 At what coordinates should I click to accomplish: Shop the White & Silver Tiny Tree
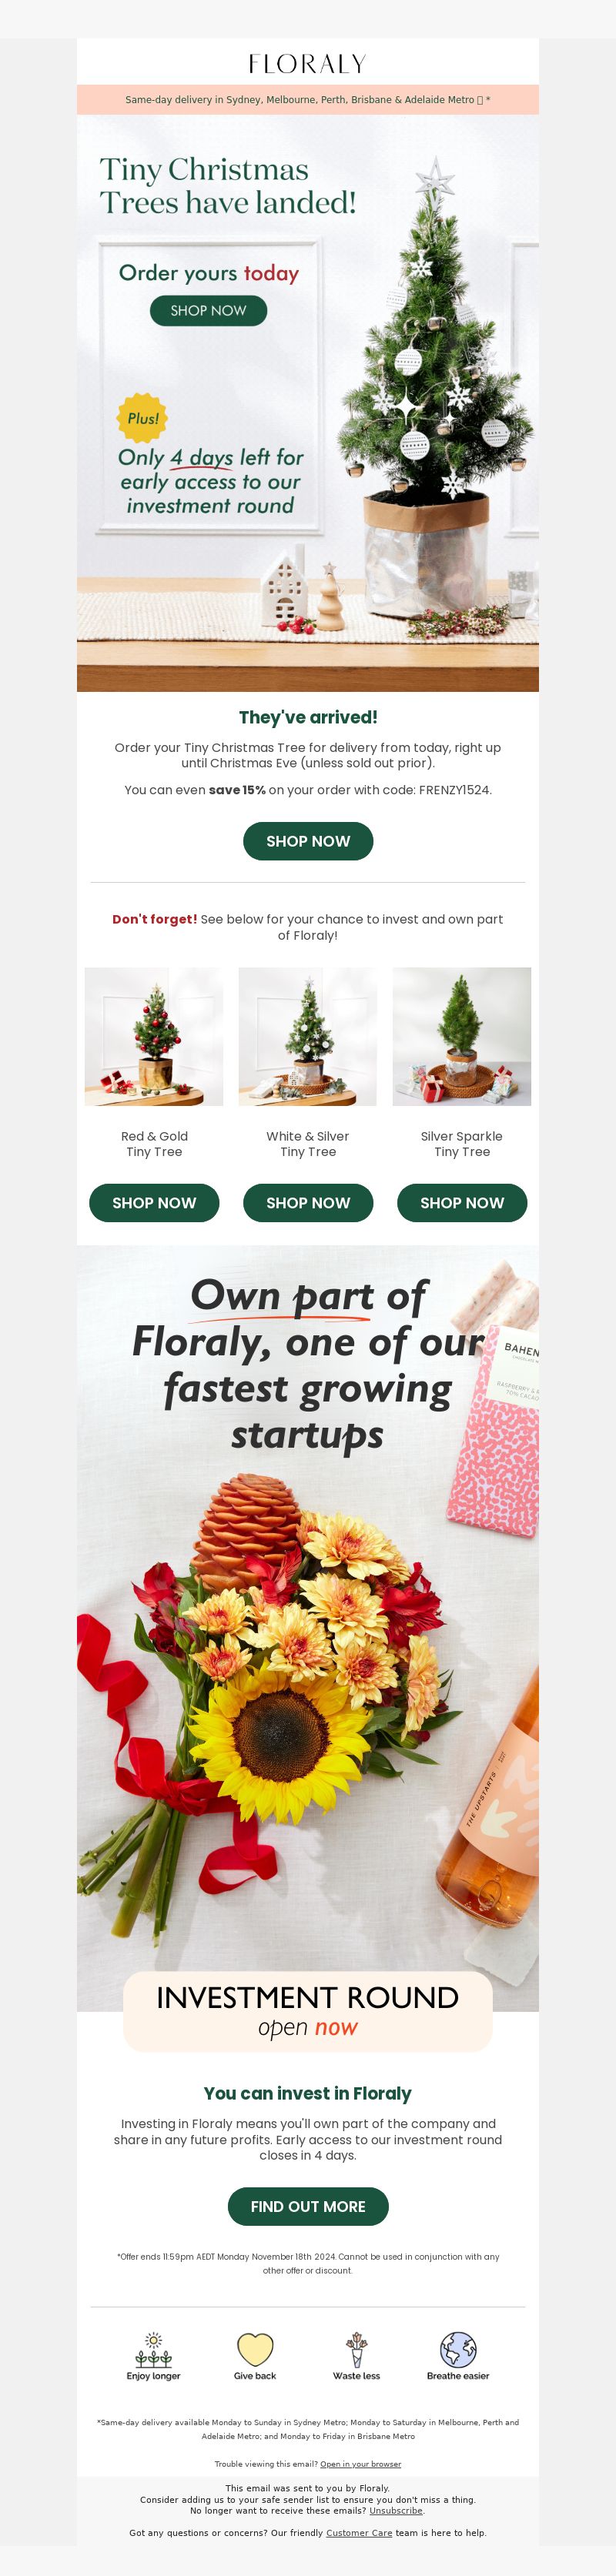[x=308, y=1202]
